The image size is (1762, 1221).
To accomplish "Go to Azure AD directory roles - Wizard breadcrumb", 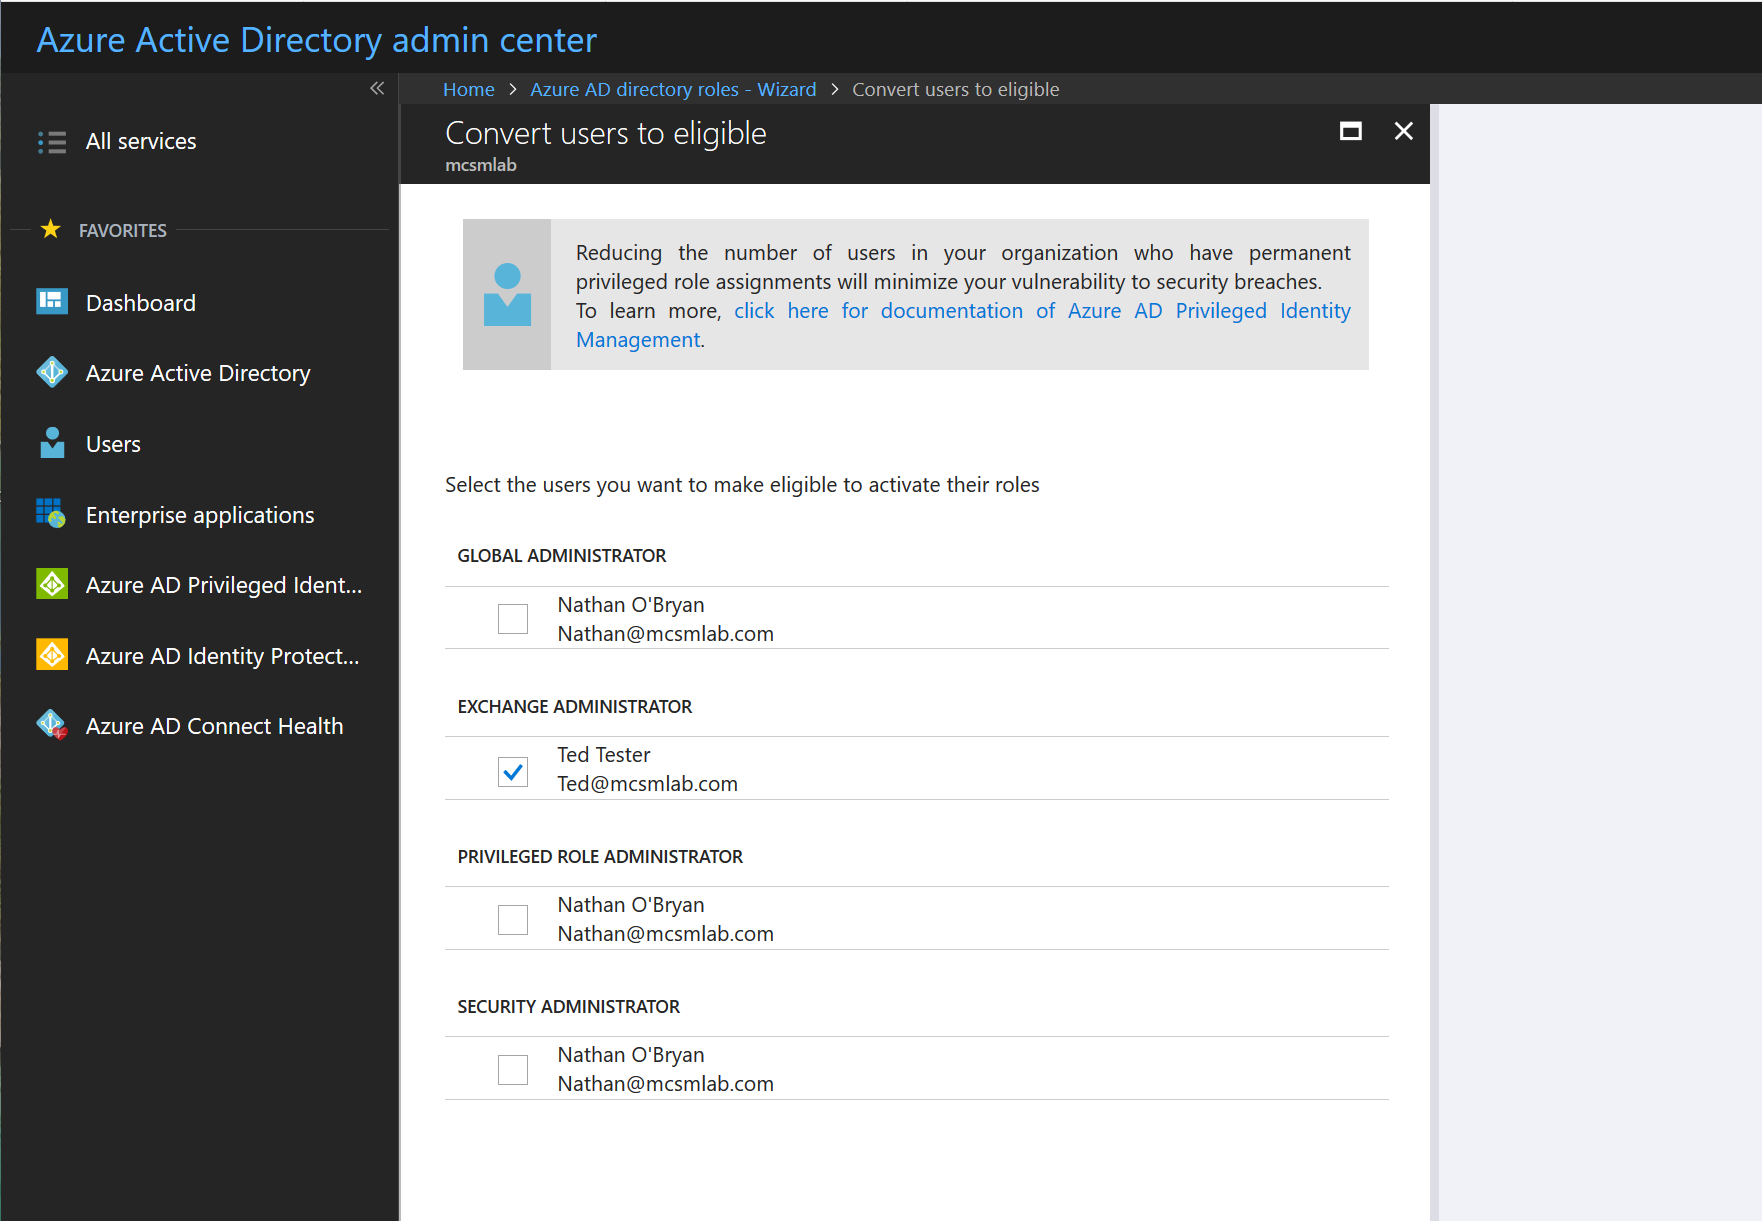I will (673, 89).
